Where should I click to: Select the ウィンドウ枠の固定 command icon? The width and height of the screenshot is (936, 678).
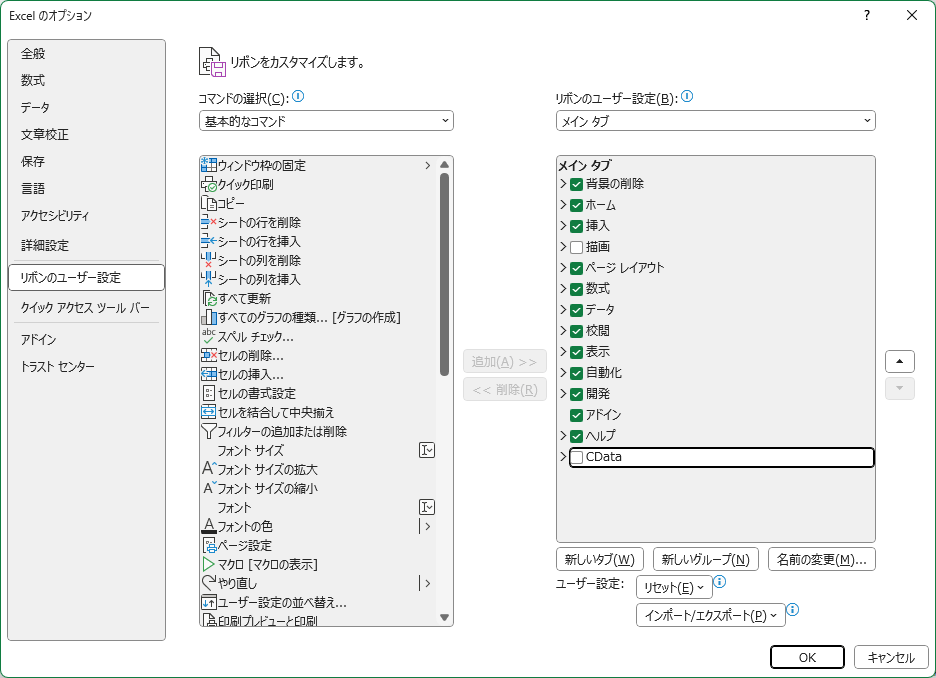click(208, 165)
